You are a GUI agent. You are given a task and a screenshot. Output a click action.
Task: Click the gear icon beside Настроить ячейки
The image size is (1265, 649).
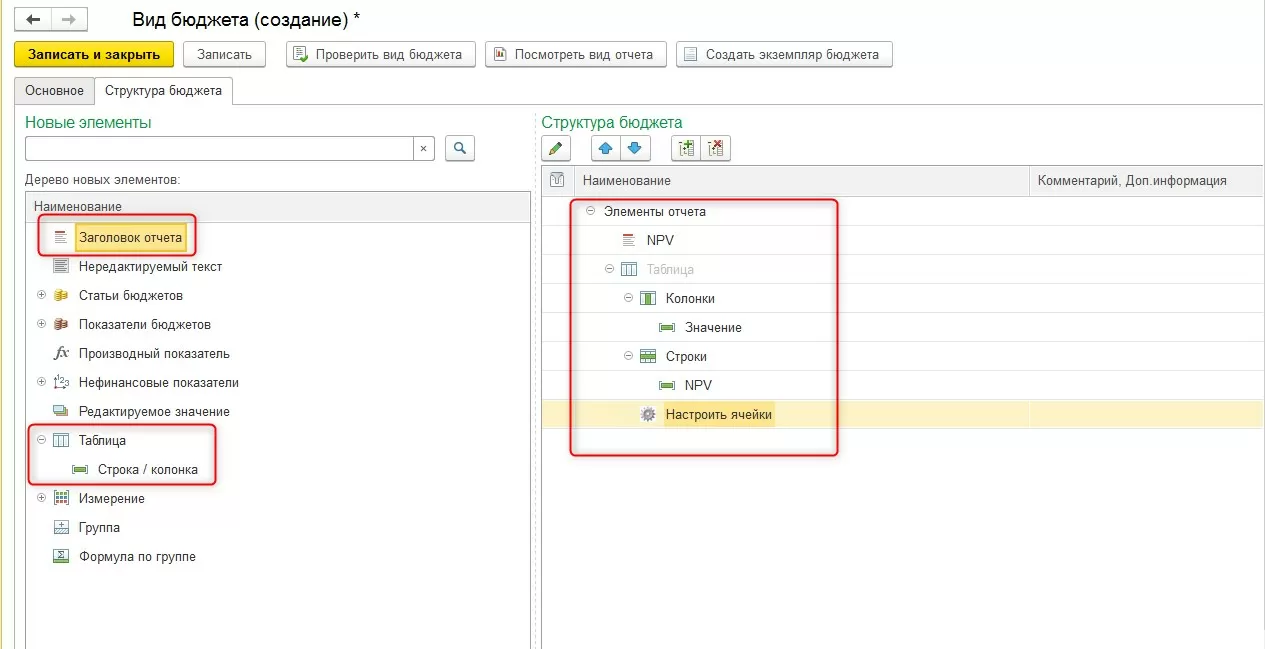648,414
